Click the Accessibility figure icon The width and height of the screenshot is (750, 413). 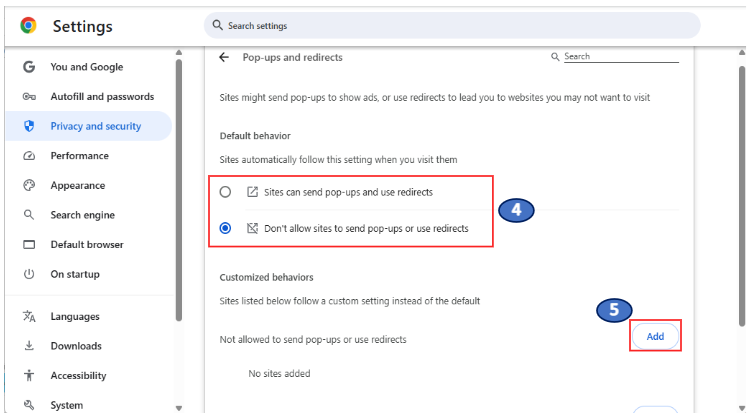pyautogui.click(x=29, y=376)
